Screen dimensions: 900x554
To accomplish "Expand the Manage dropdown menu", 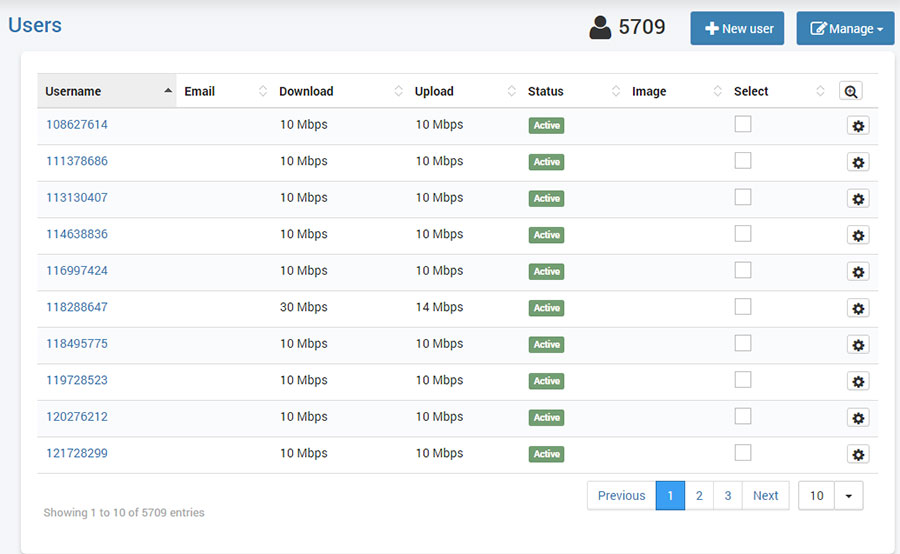I will point(845,29).
